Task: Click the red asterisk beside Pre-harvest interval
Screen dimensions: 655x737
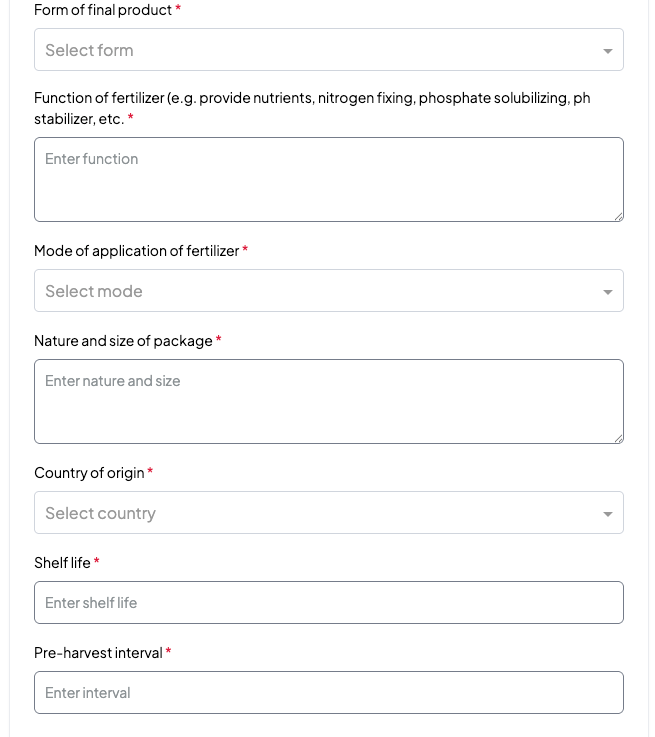Action: tap(168, 651)
